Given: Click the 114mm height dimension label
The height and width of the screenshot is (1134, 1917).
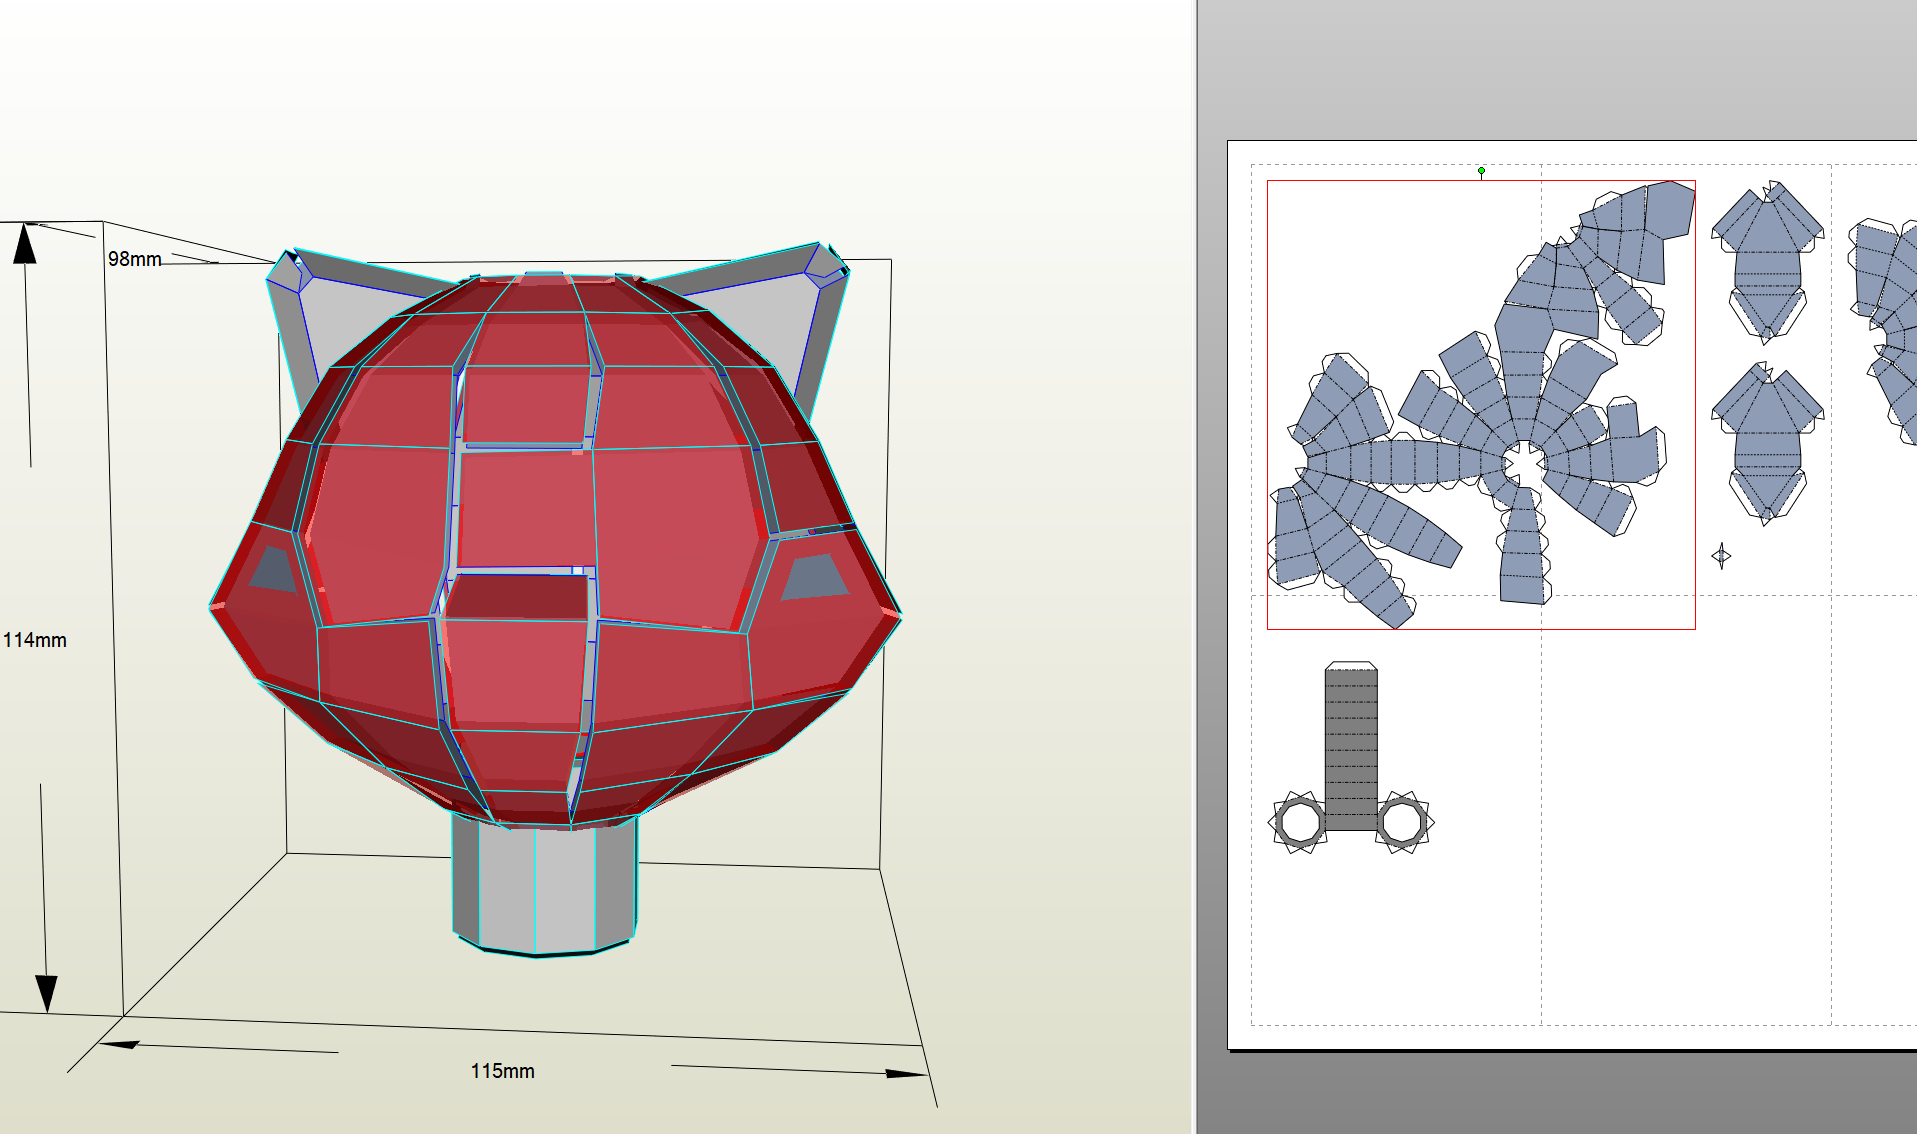Looking at the screenshot, I should [x=35, y=640].
